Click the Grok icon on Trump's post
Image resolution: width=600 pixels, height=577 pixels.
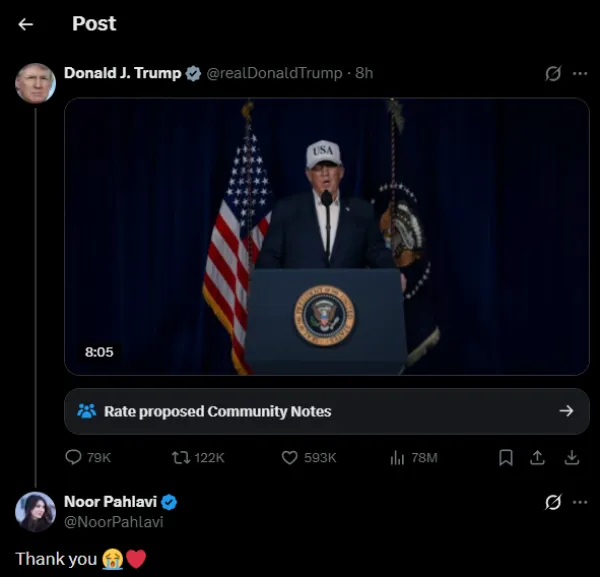552,74
